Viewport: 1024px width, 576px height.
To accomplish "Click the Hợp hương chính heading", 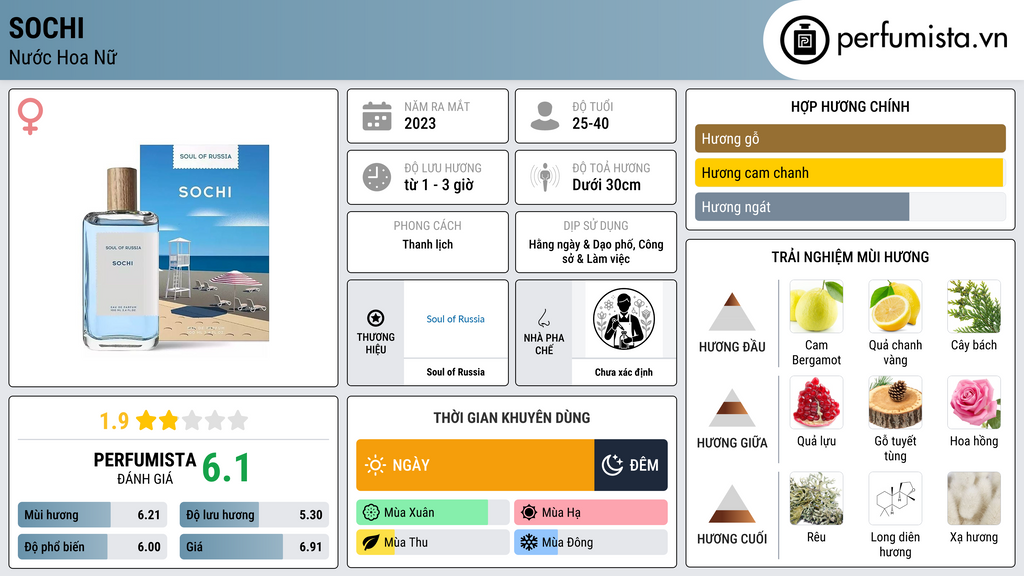I will pos(850,106).
